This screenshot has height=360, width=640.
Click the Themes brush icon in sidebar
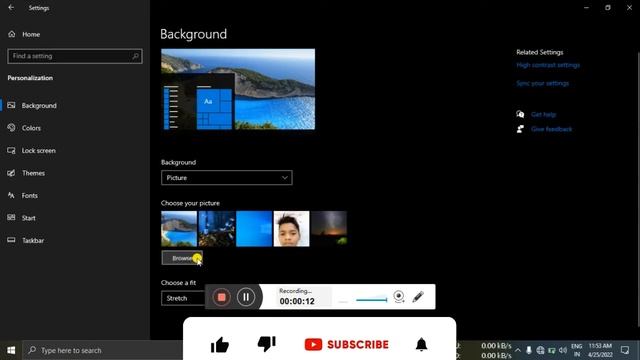coord(11,173)
